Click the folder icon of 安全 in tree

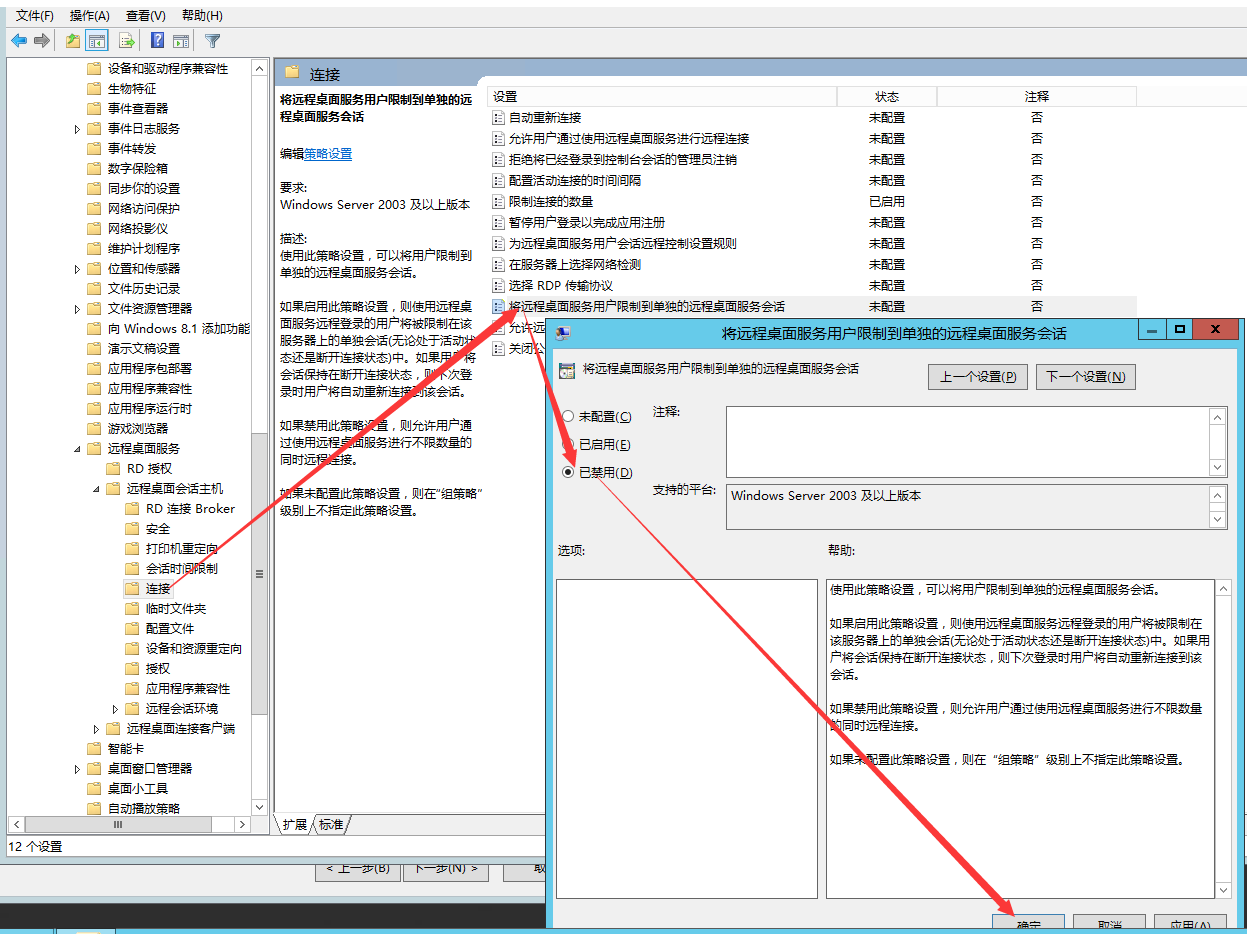tap(132, 528)
